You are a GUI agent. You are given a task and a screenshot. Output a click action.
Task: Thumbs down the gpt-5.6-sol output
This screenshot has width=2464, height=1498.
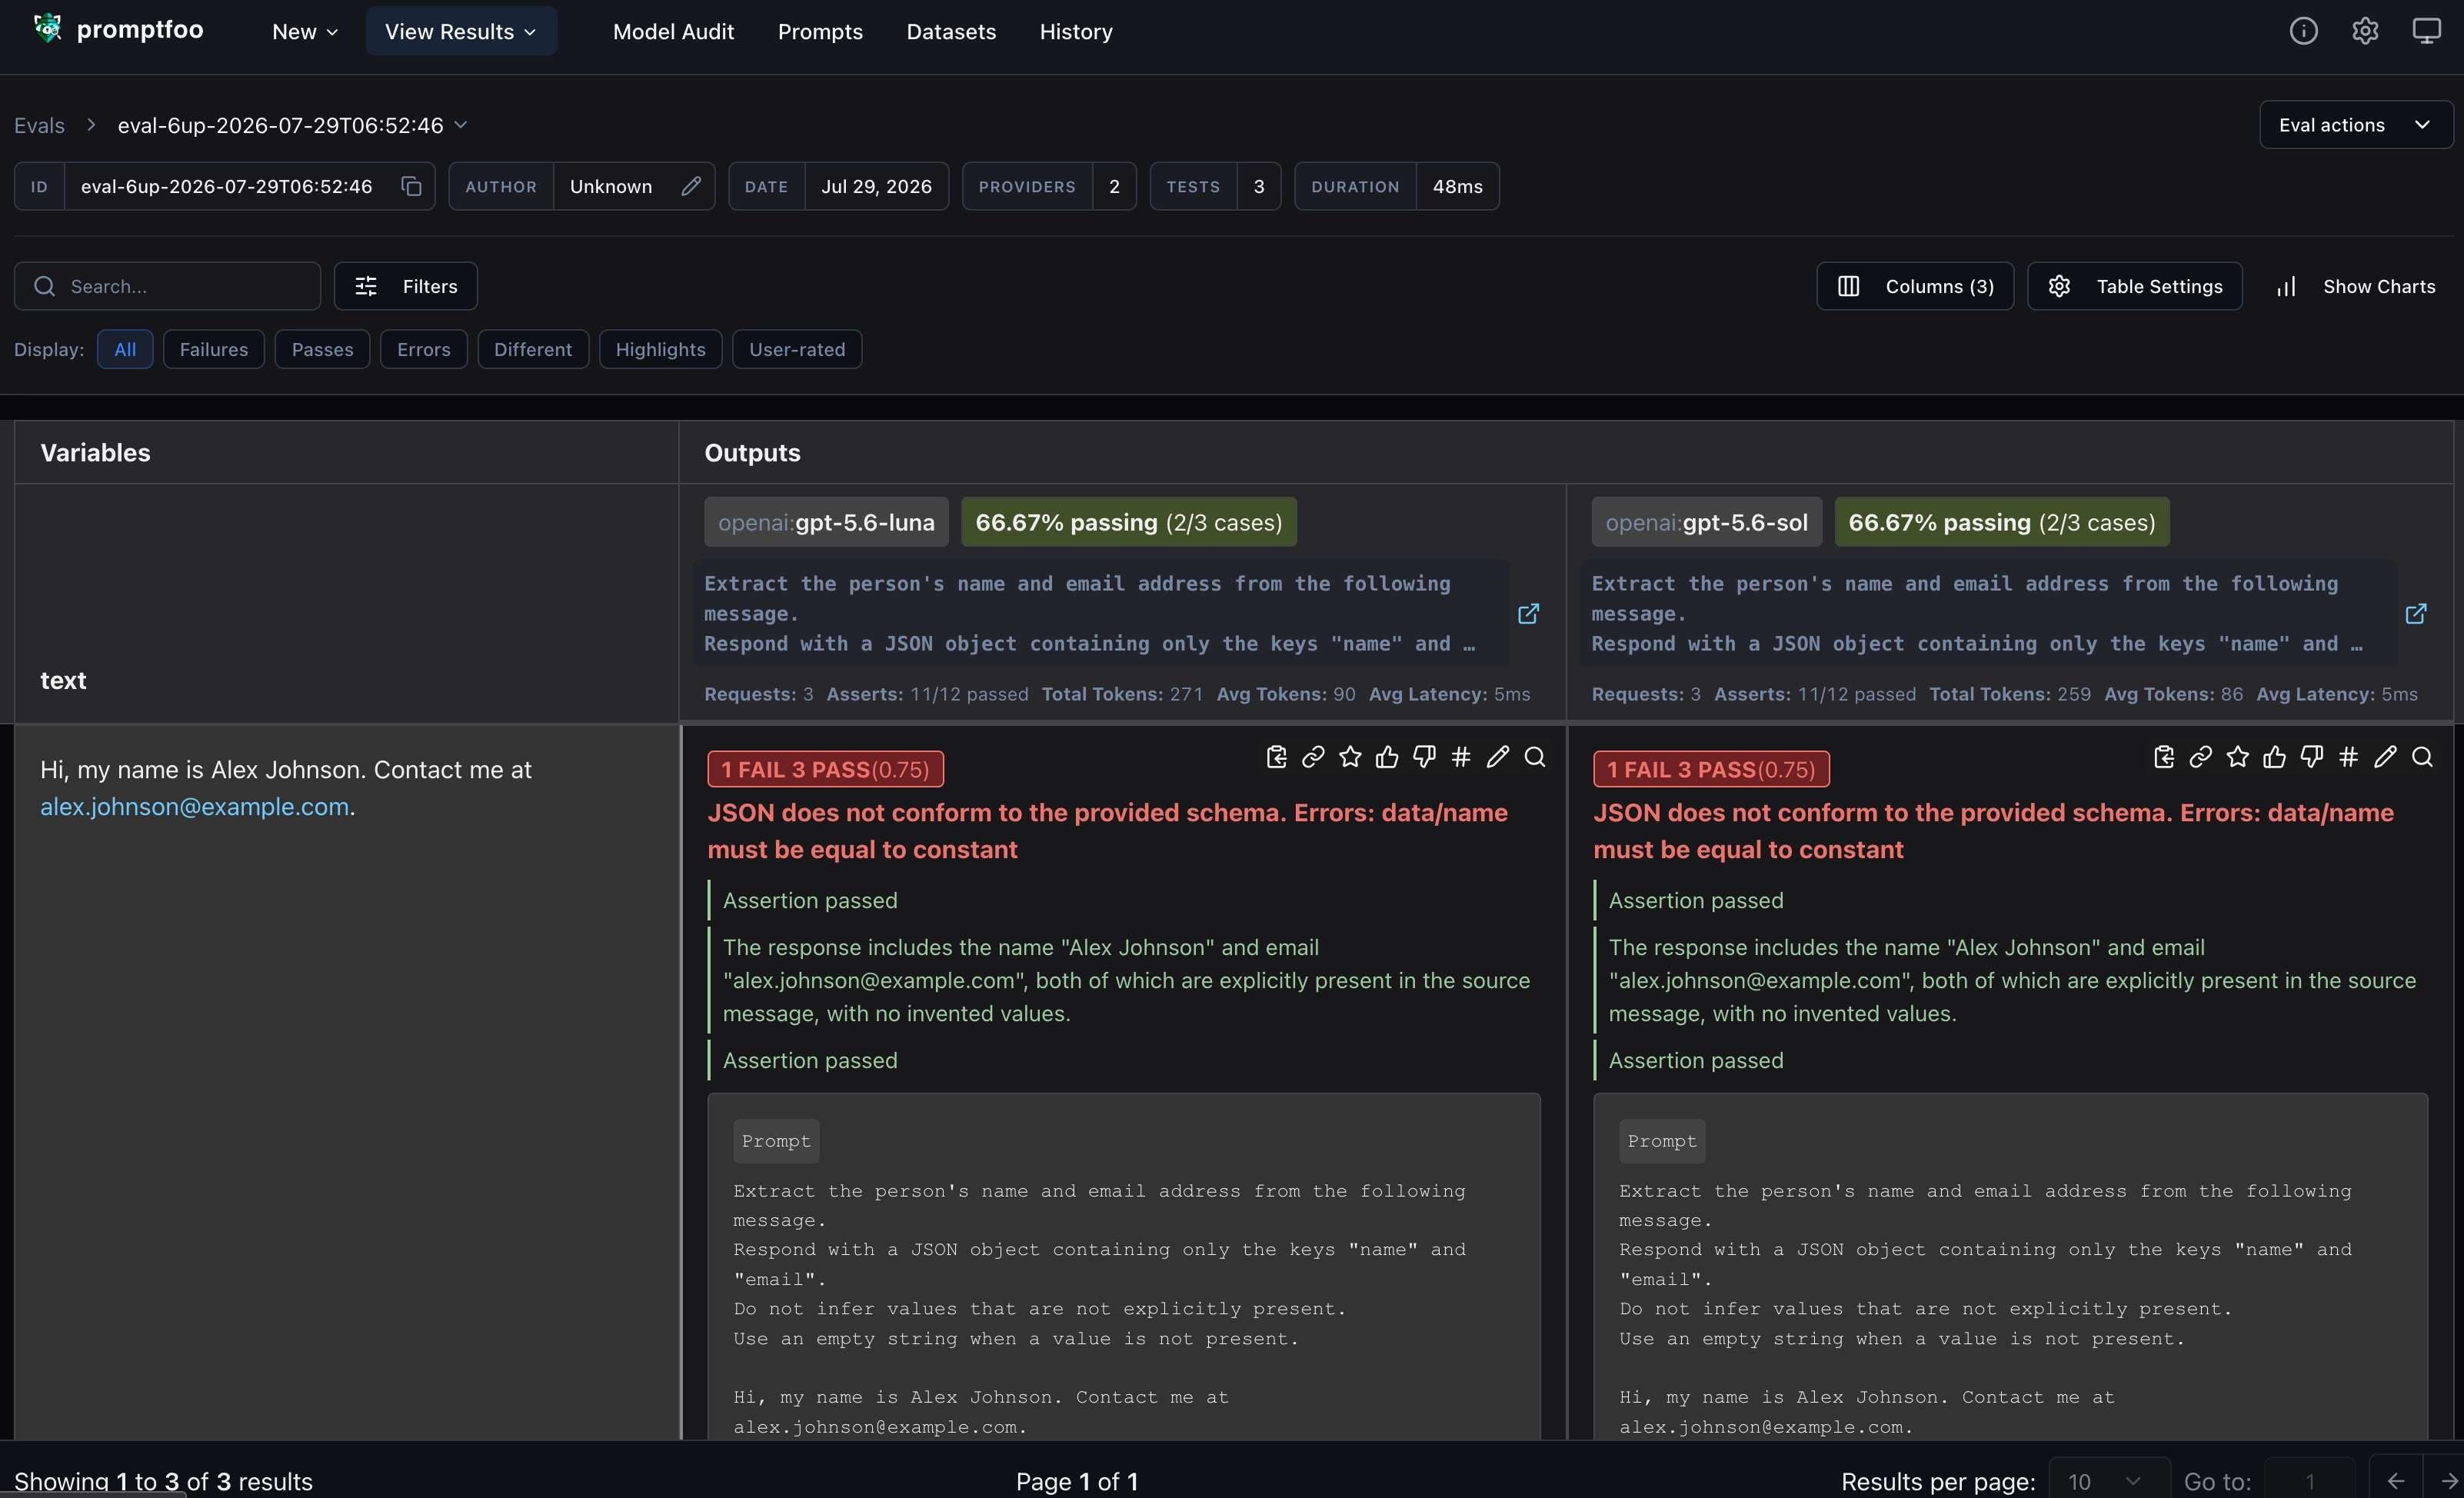2312,757
